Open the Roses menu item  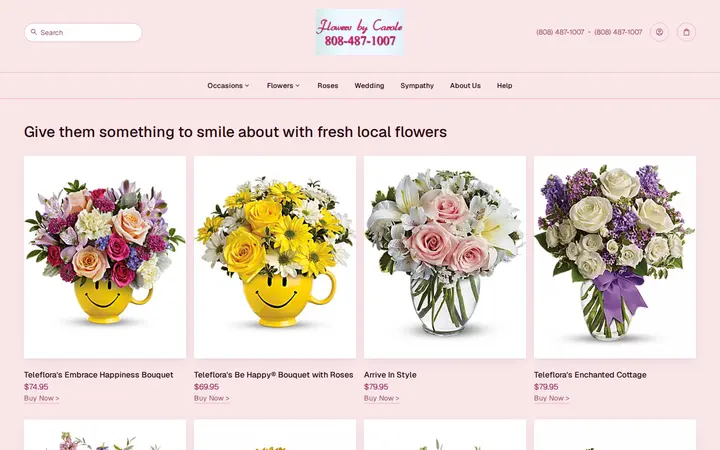[327, 85]
